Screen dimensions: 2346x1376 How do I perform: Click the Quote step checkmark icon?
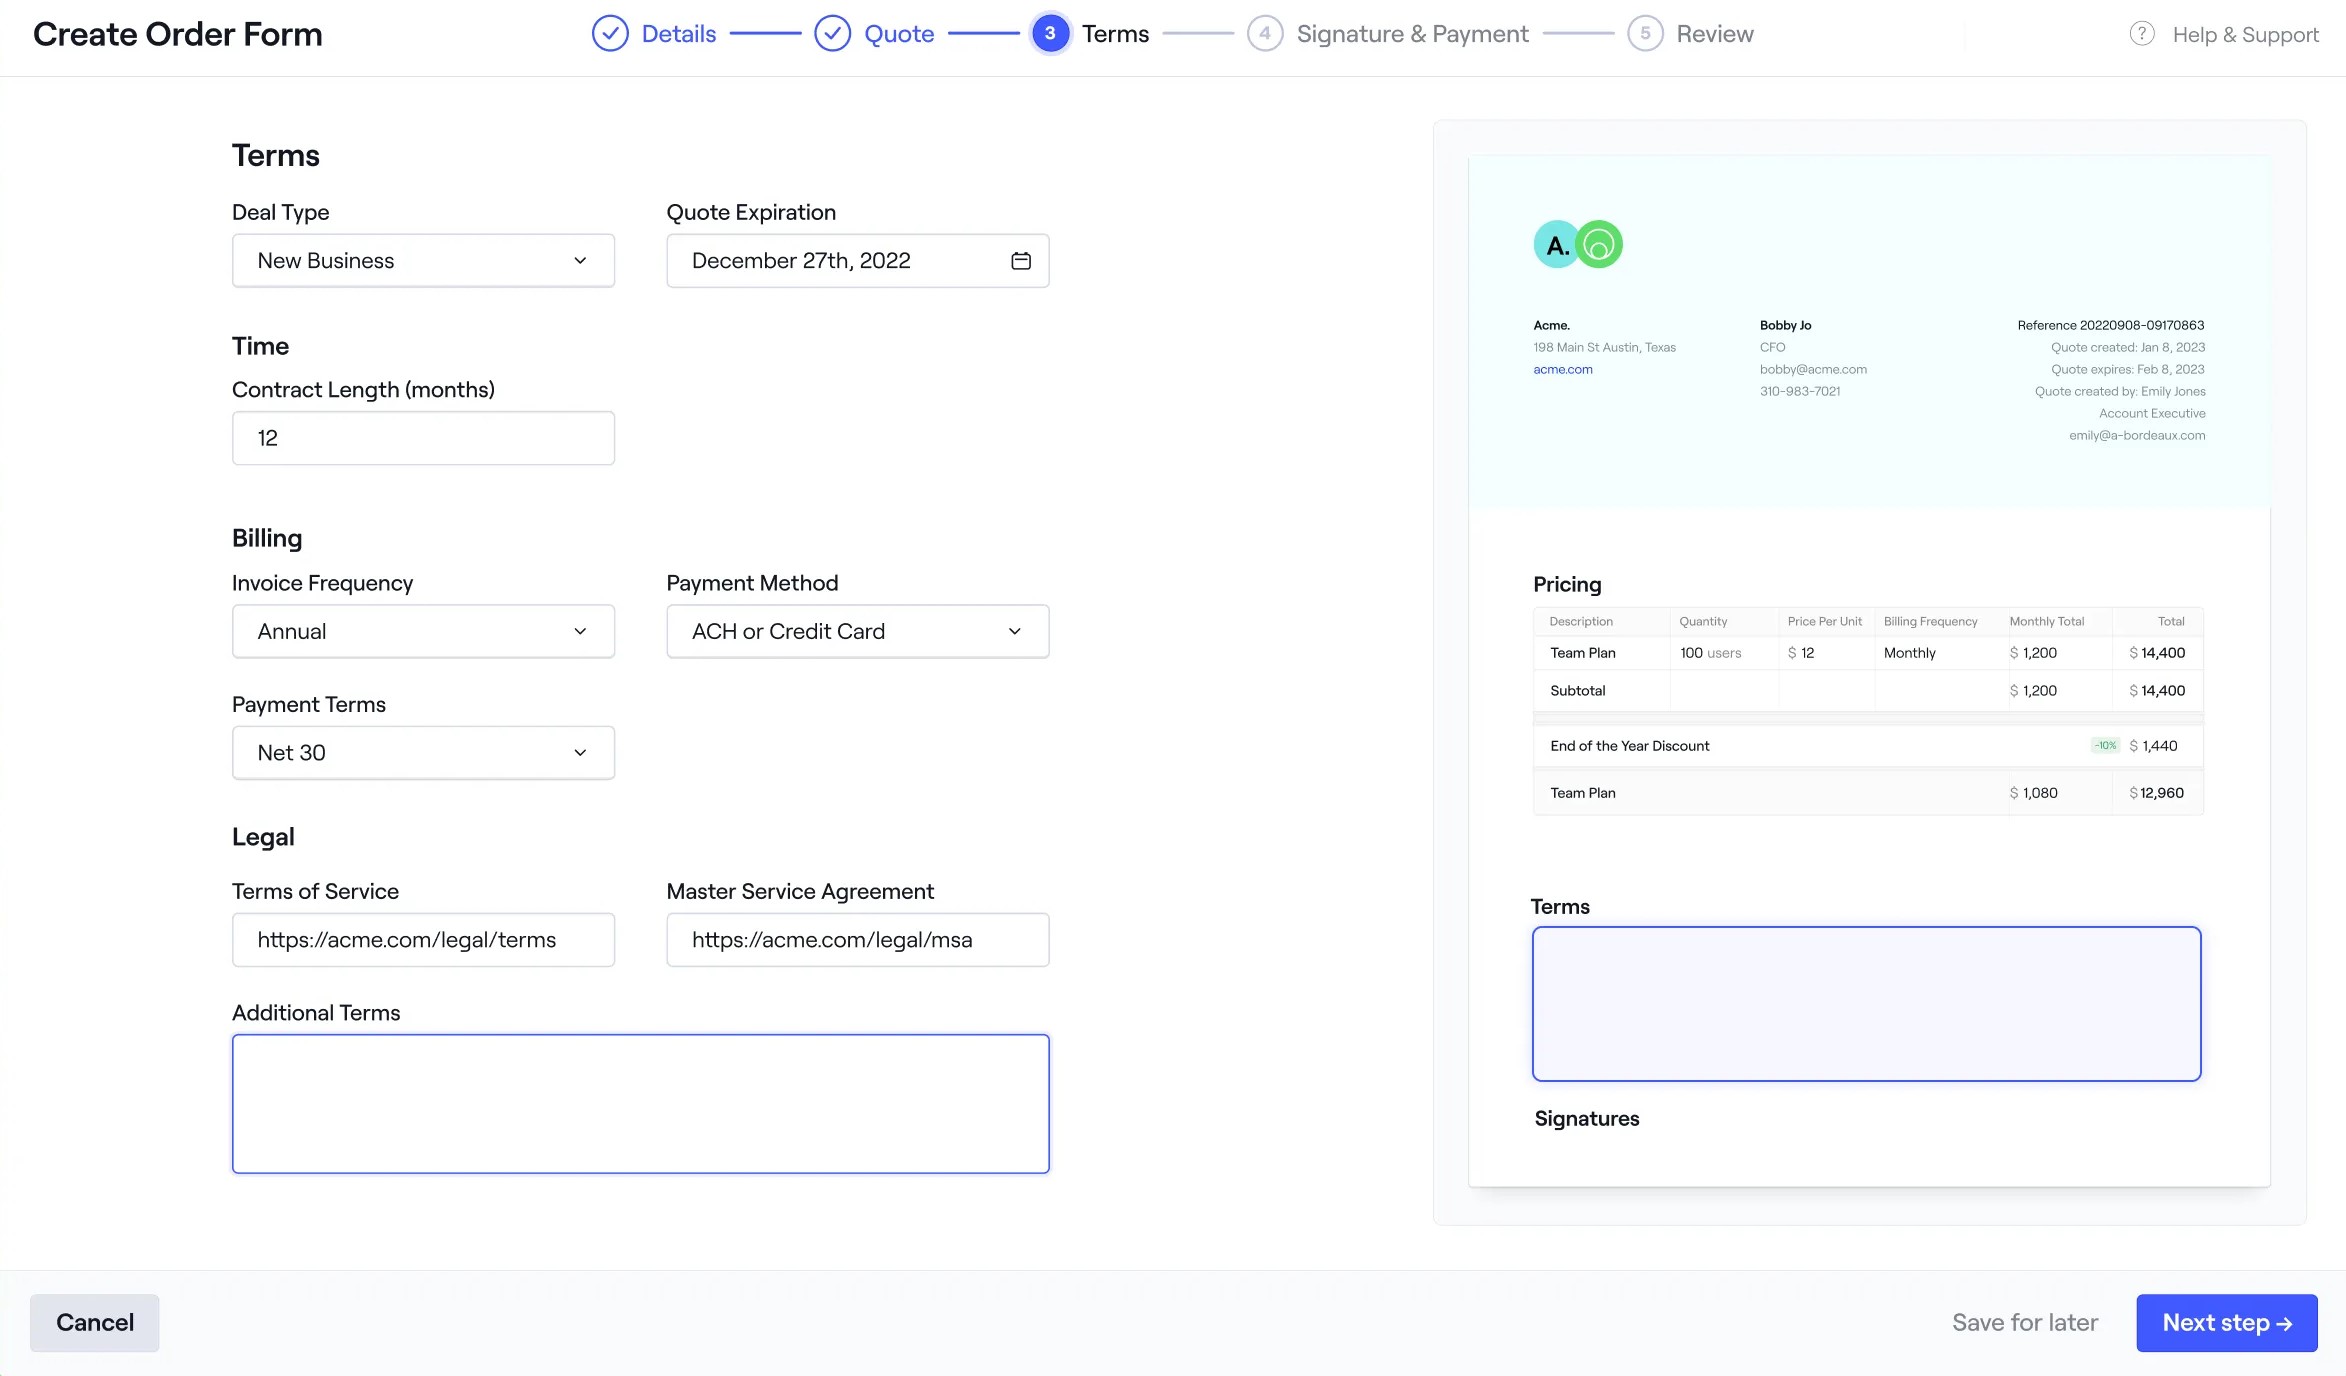pyautogui.click(x=833, y=33)
